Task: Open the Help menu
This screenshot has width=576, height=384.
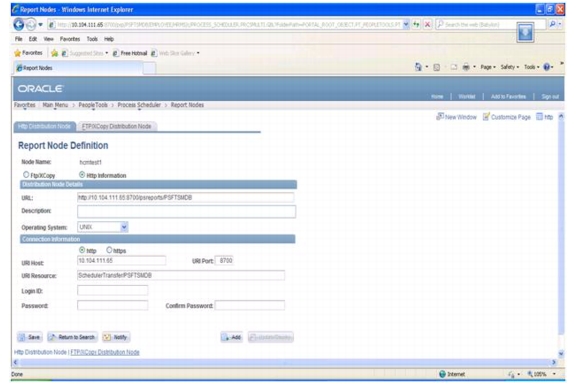Action: point(109,39)
